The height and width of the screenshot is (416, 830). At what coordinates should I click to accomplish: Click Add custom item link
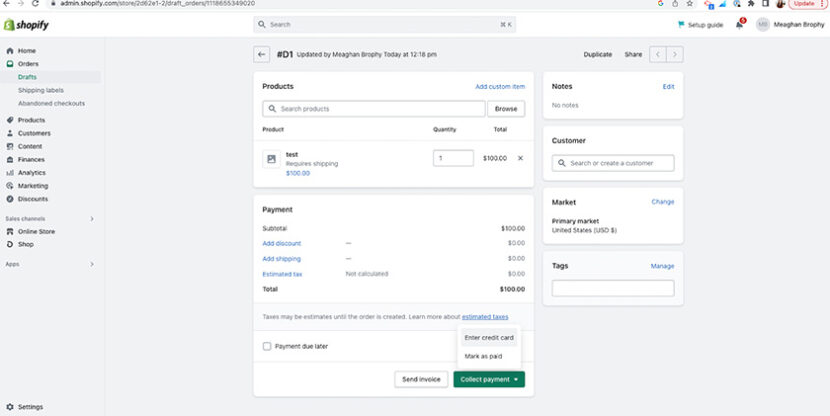(499, 87)
